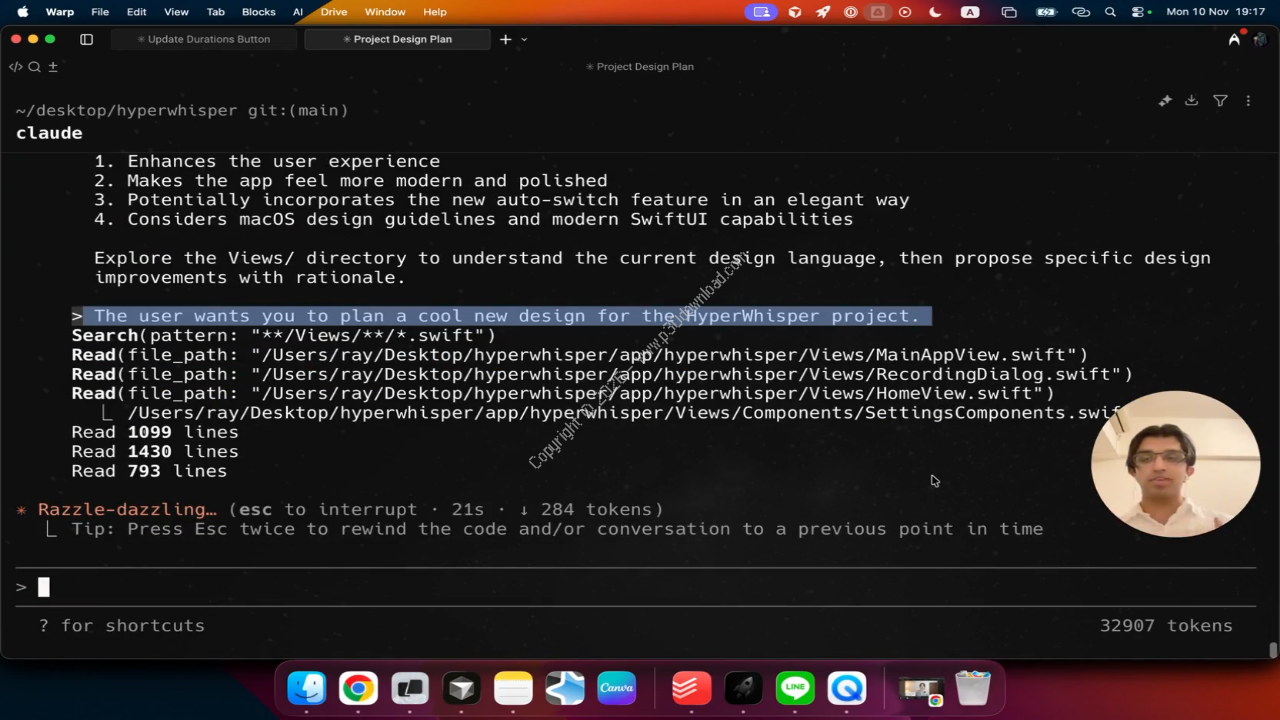Open the Warp notifications icon with red dot

[1235, 39]
